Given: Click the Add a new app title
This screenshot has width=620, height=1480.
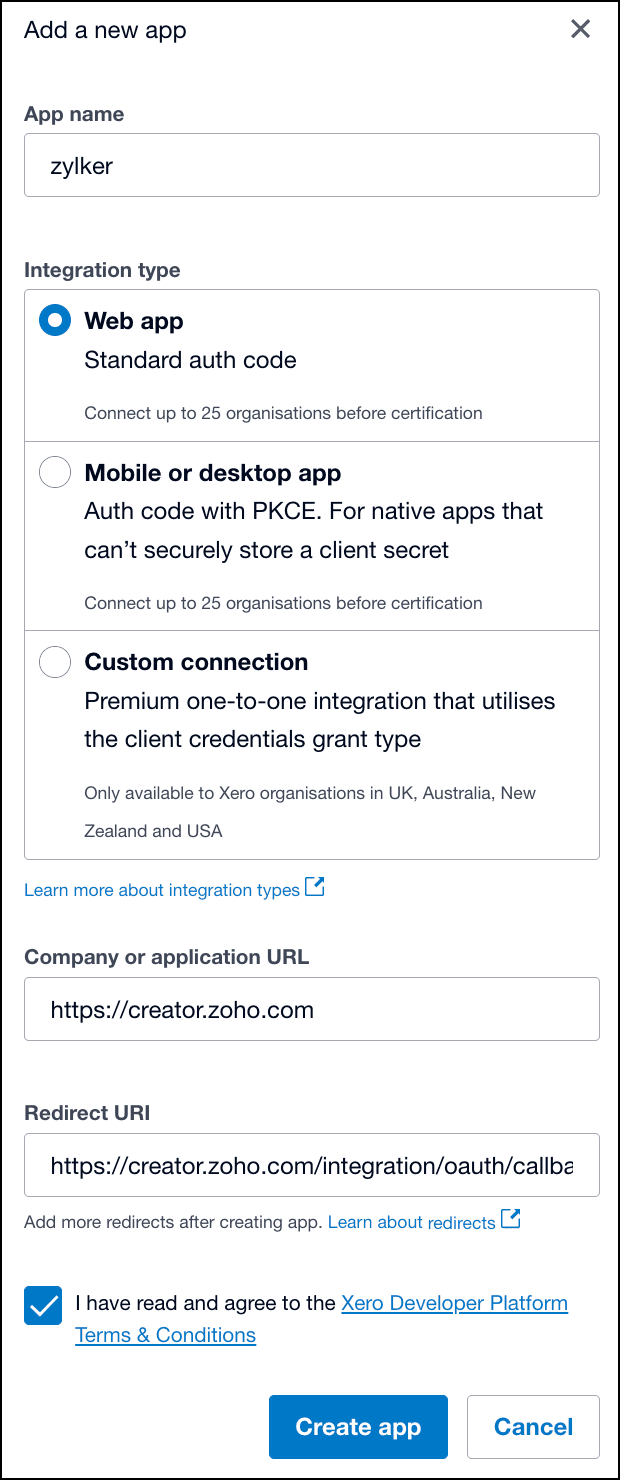Looking at the screenshot, I should coord(105,30).
